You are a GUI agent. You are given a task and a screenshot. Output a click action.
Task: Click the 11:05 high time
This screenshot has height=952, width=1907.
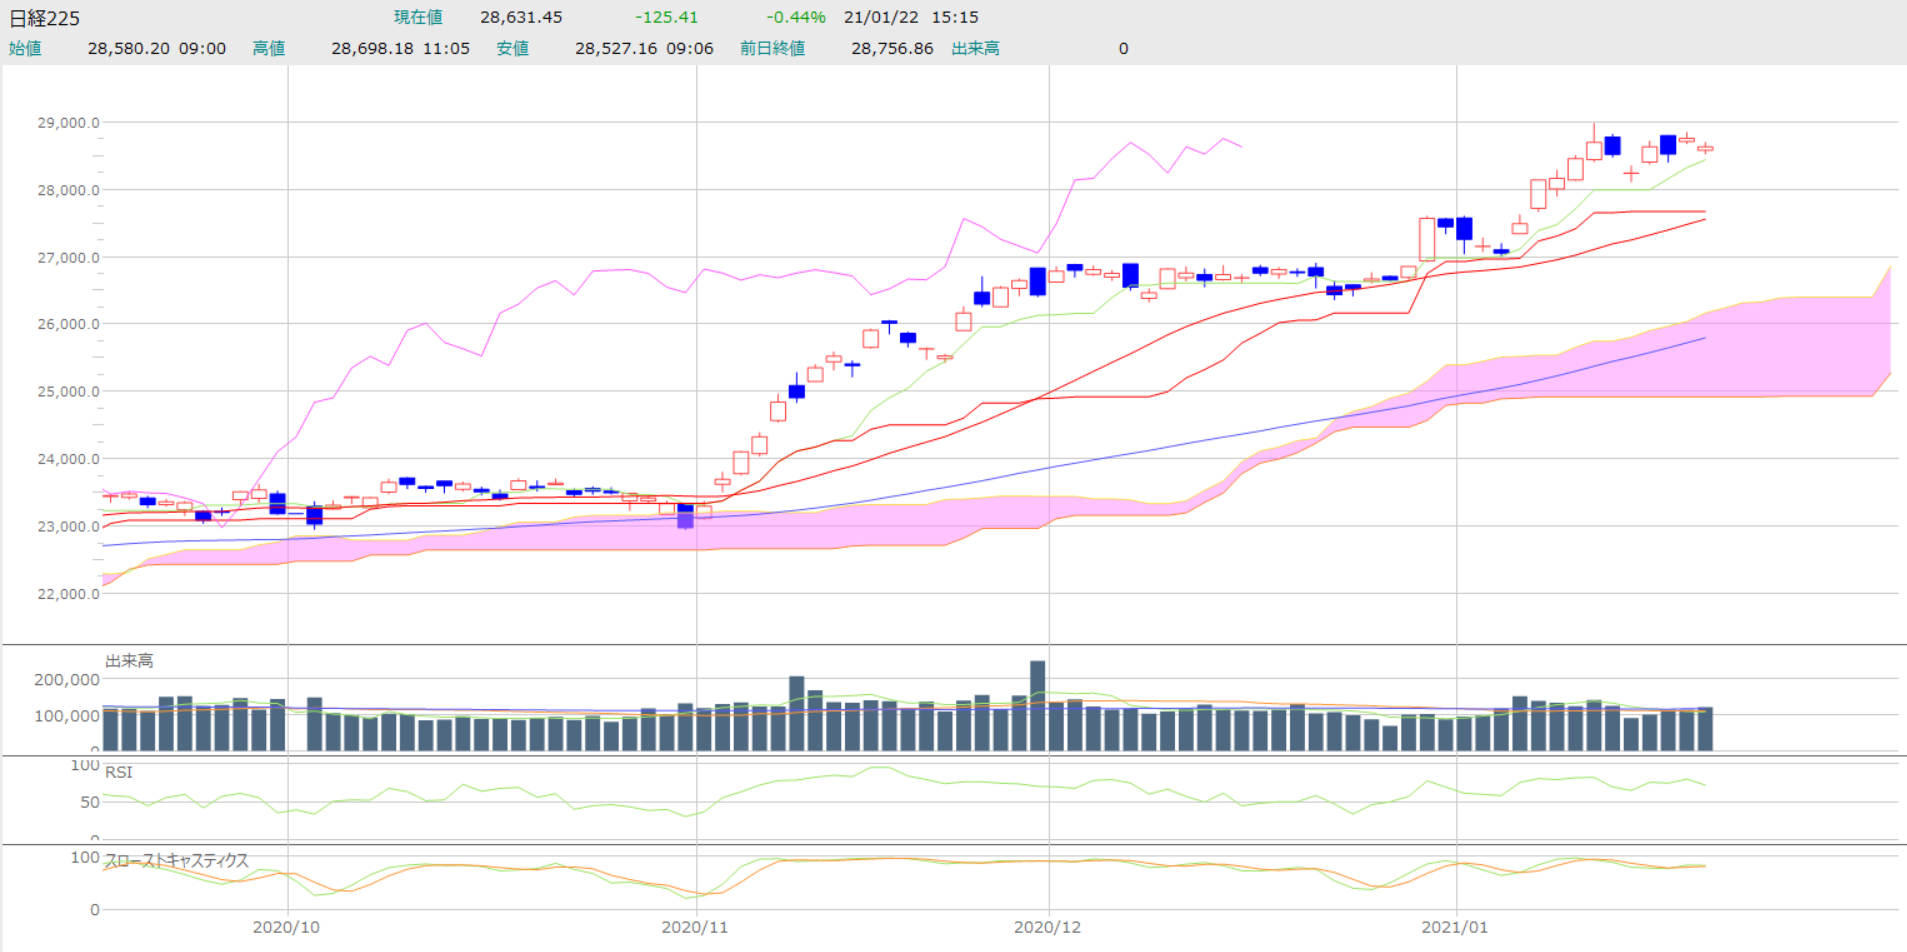pyautogui.click(x=446, y=48)
